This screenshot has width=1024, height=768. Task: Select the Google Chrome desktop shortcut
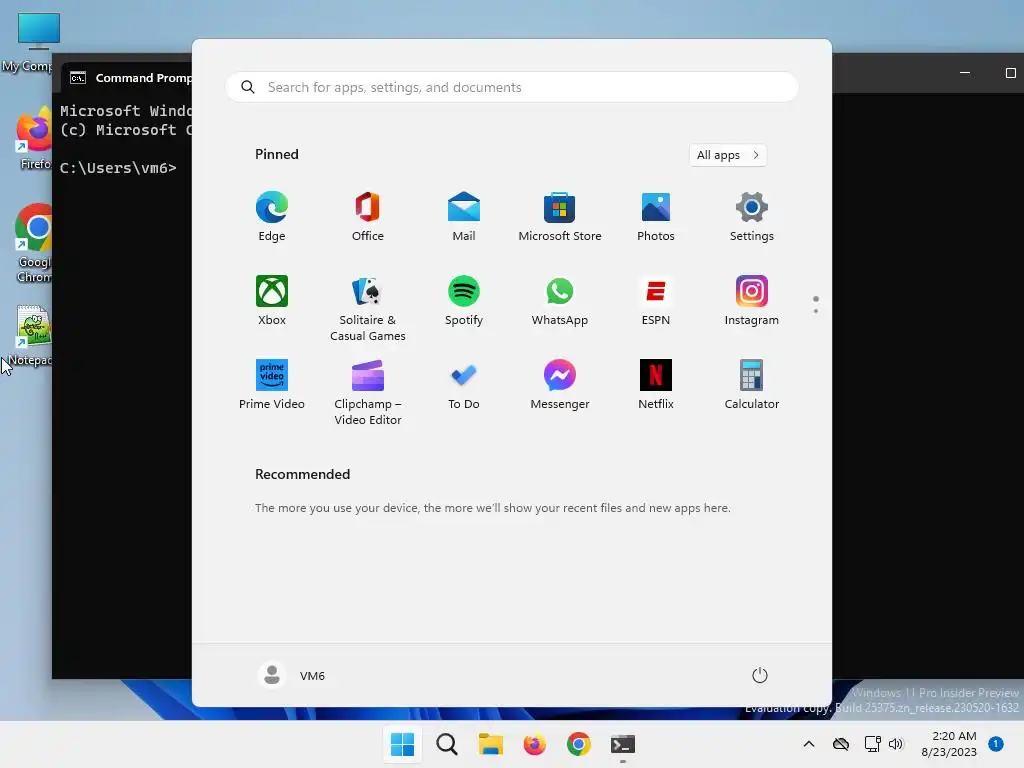click(x=33, y=243)
